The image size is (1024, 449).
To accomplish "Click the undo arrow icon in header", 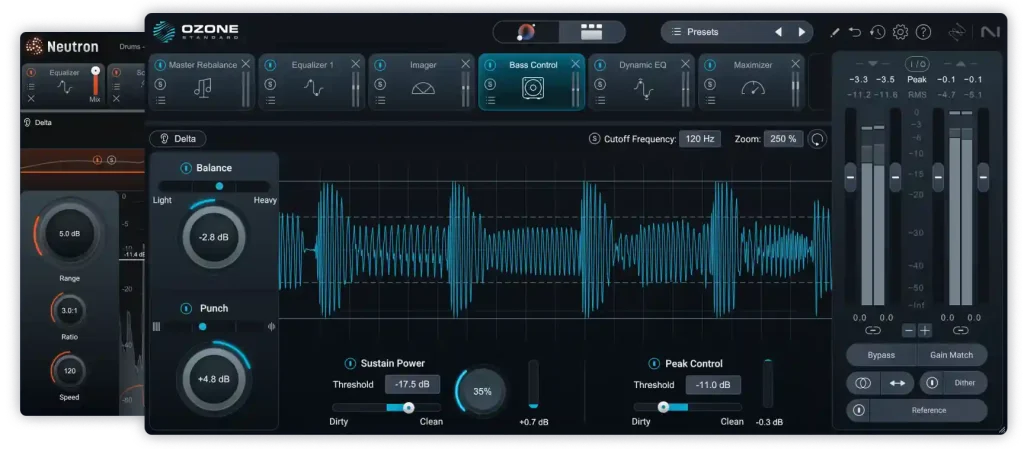I will point(855,32).
